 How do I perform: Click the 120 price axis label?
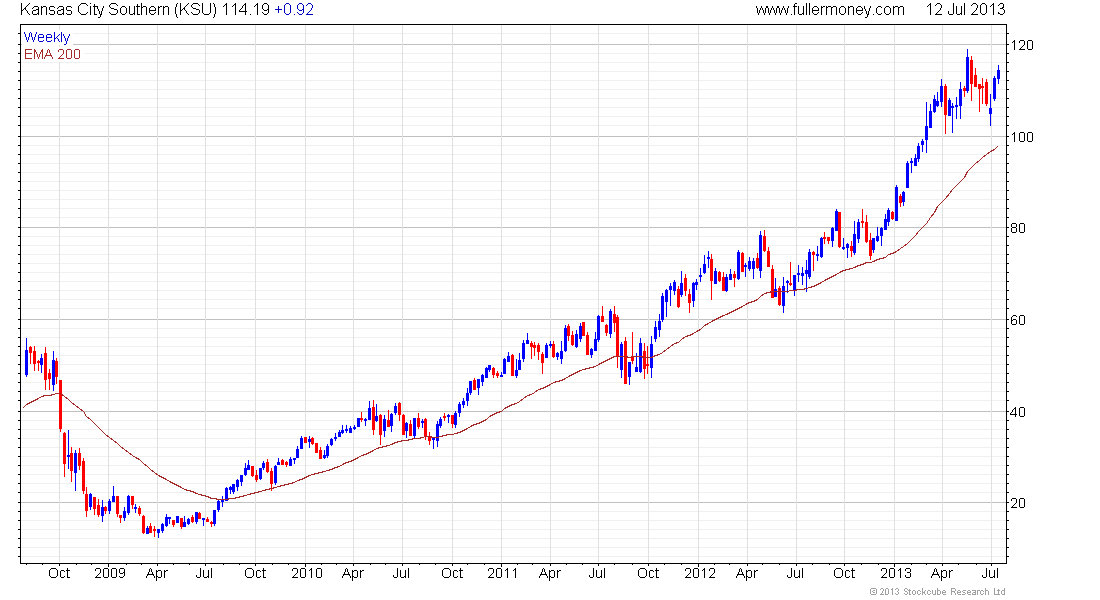pyautogui.click(x=1022, y=45)
